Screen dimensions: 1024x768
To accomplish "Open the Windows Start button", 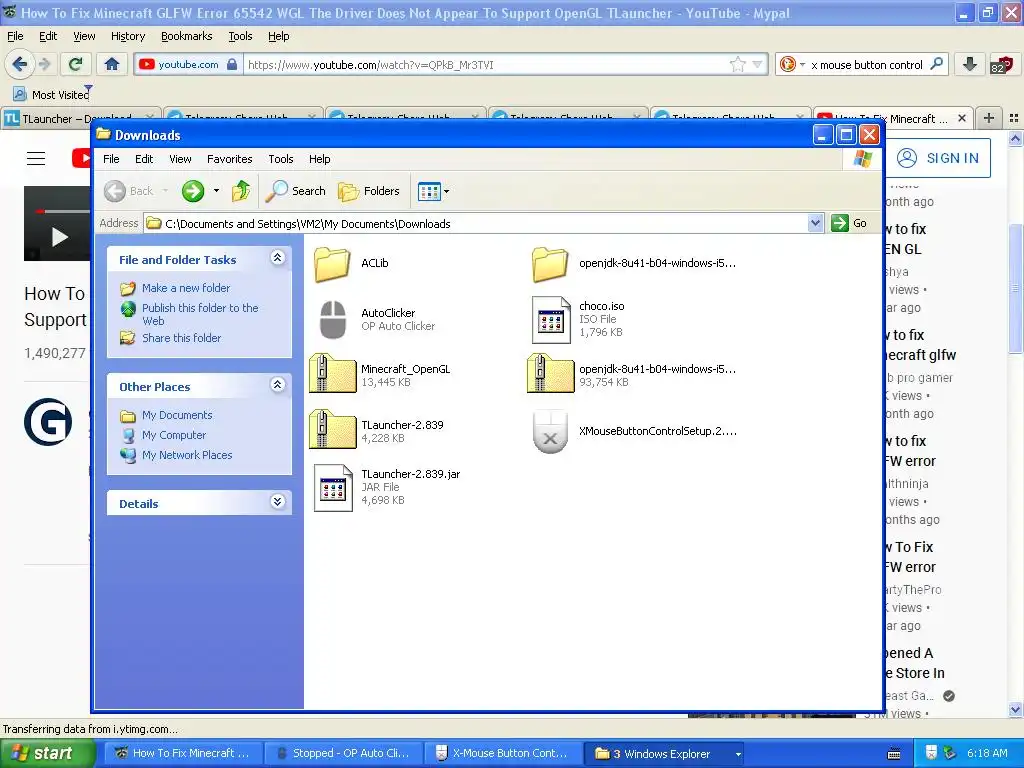I will (47, 754).
